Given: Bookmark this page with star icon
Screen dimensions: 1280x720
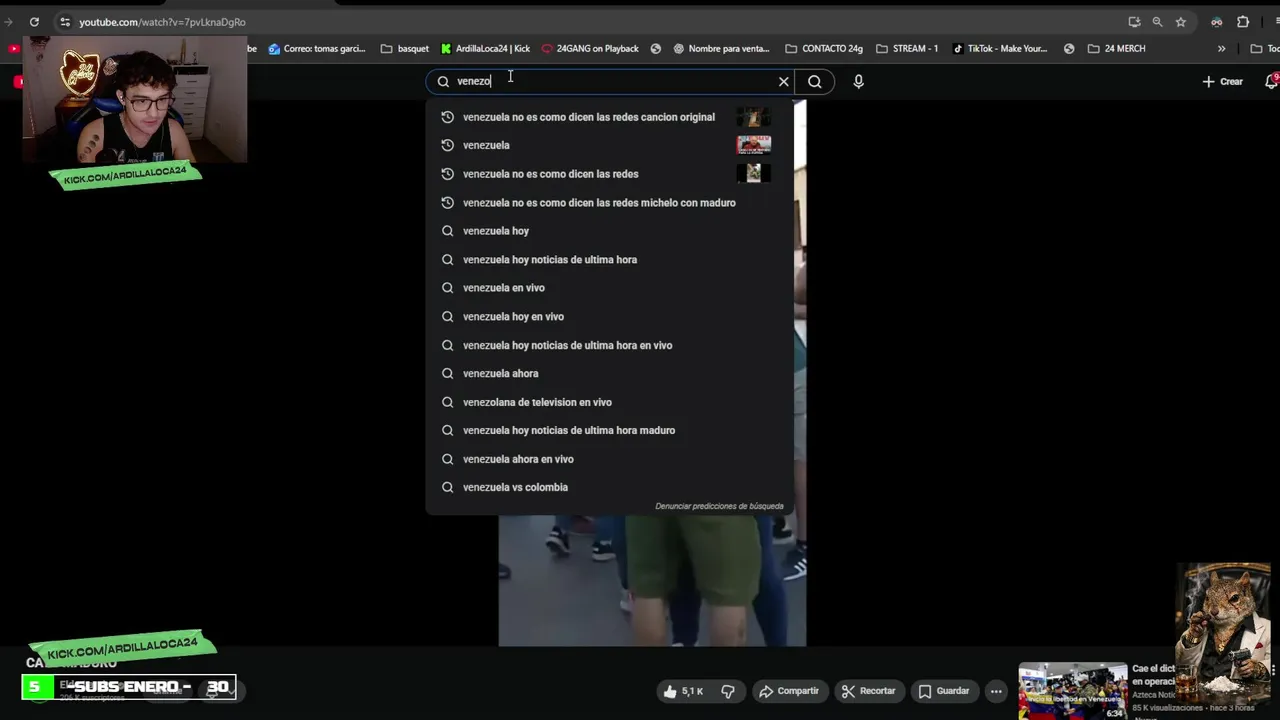Looking at the screenshot, I should point(1181,22).
